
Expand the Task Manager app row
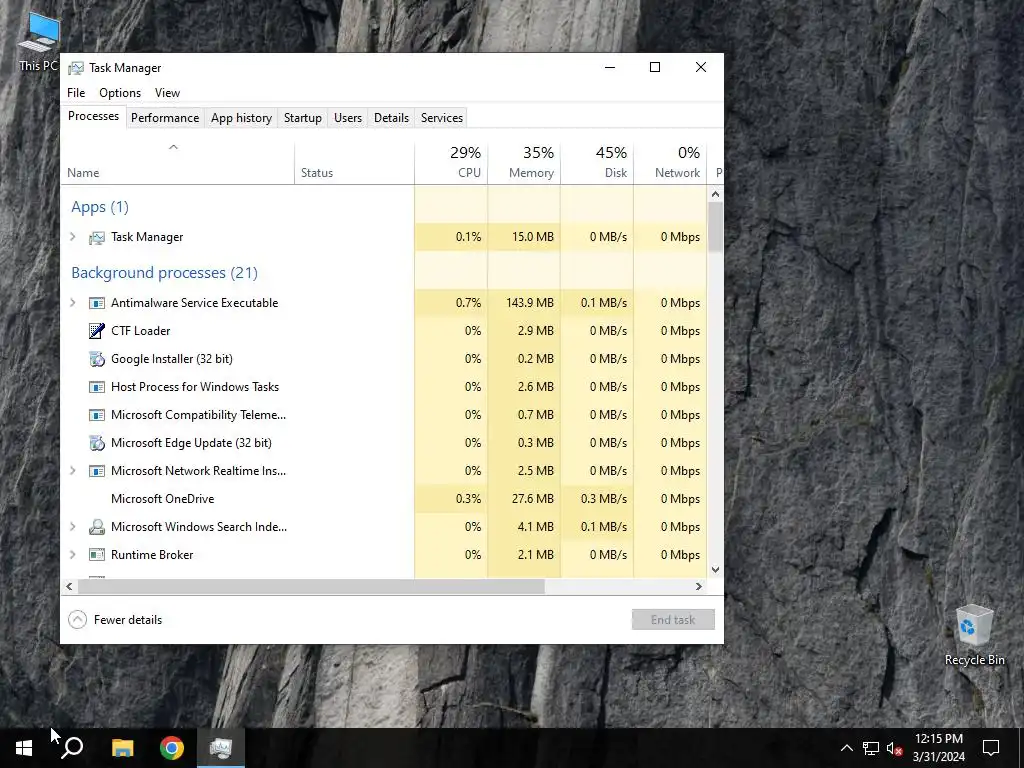[x=72, y=237]
